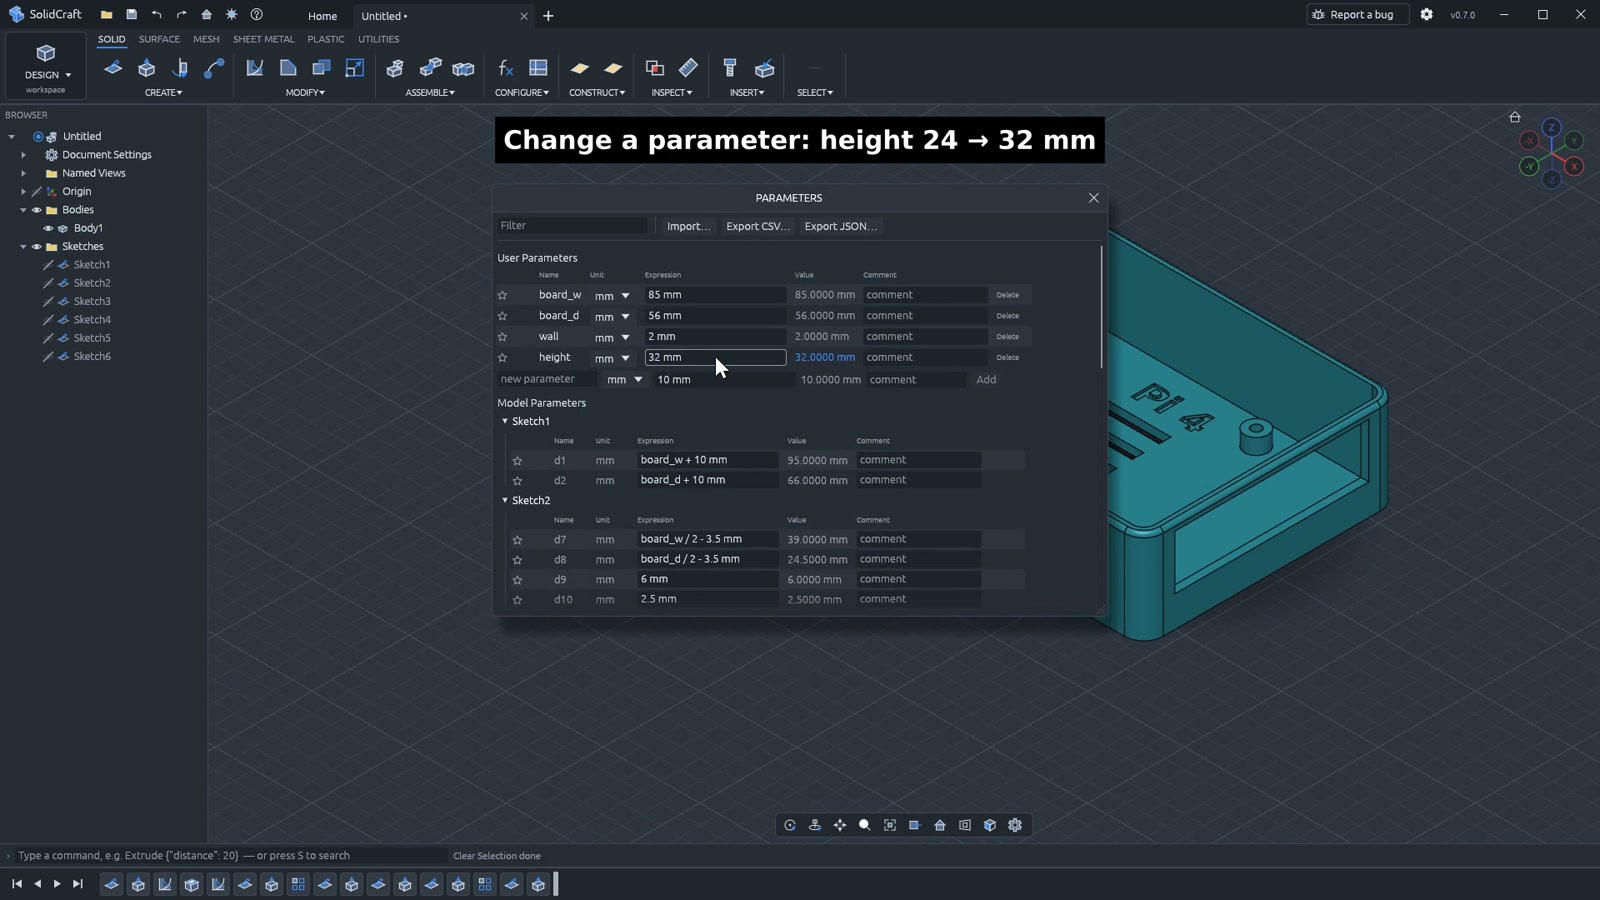The width and height of the screenshot is (1600, 900).
Task: Collapse the Sketch2 model parameters group
Action: [x=505, y=500]
